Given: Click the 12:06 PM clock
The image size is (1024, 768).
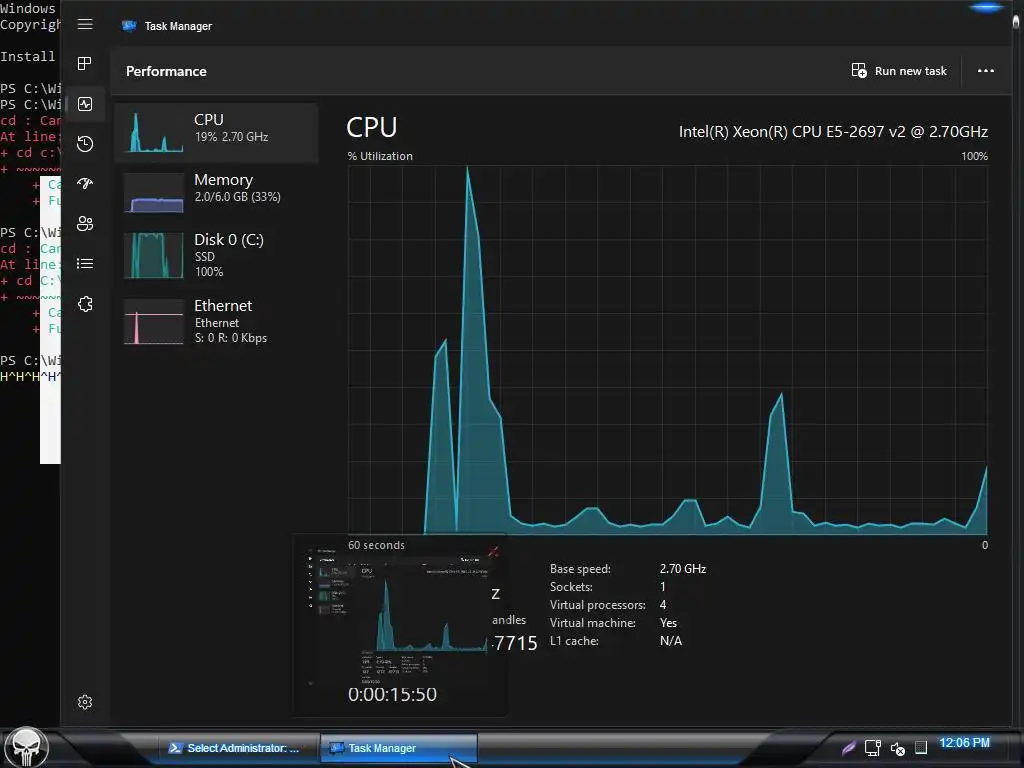Looking at the screenshot, I should point(964,743).
